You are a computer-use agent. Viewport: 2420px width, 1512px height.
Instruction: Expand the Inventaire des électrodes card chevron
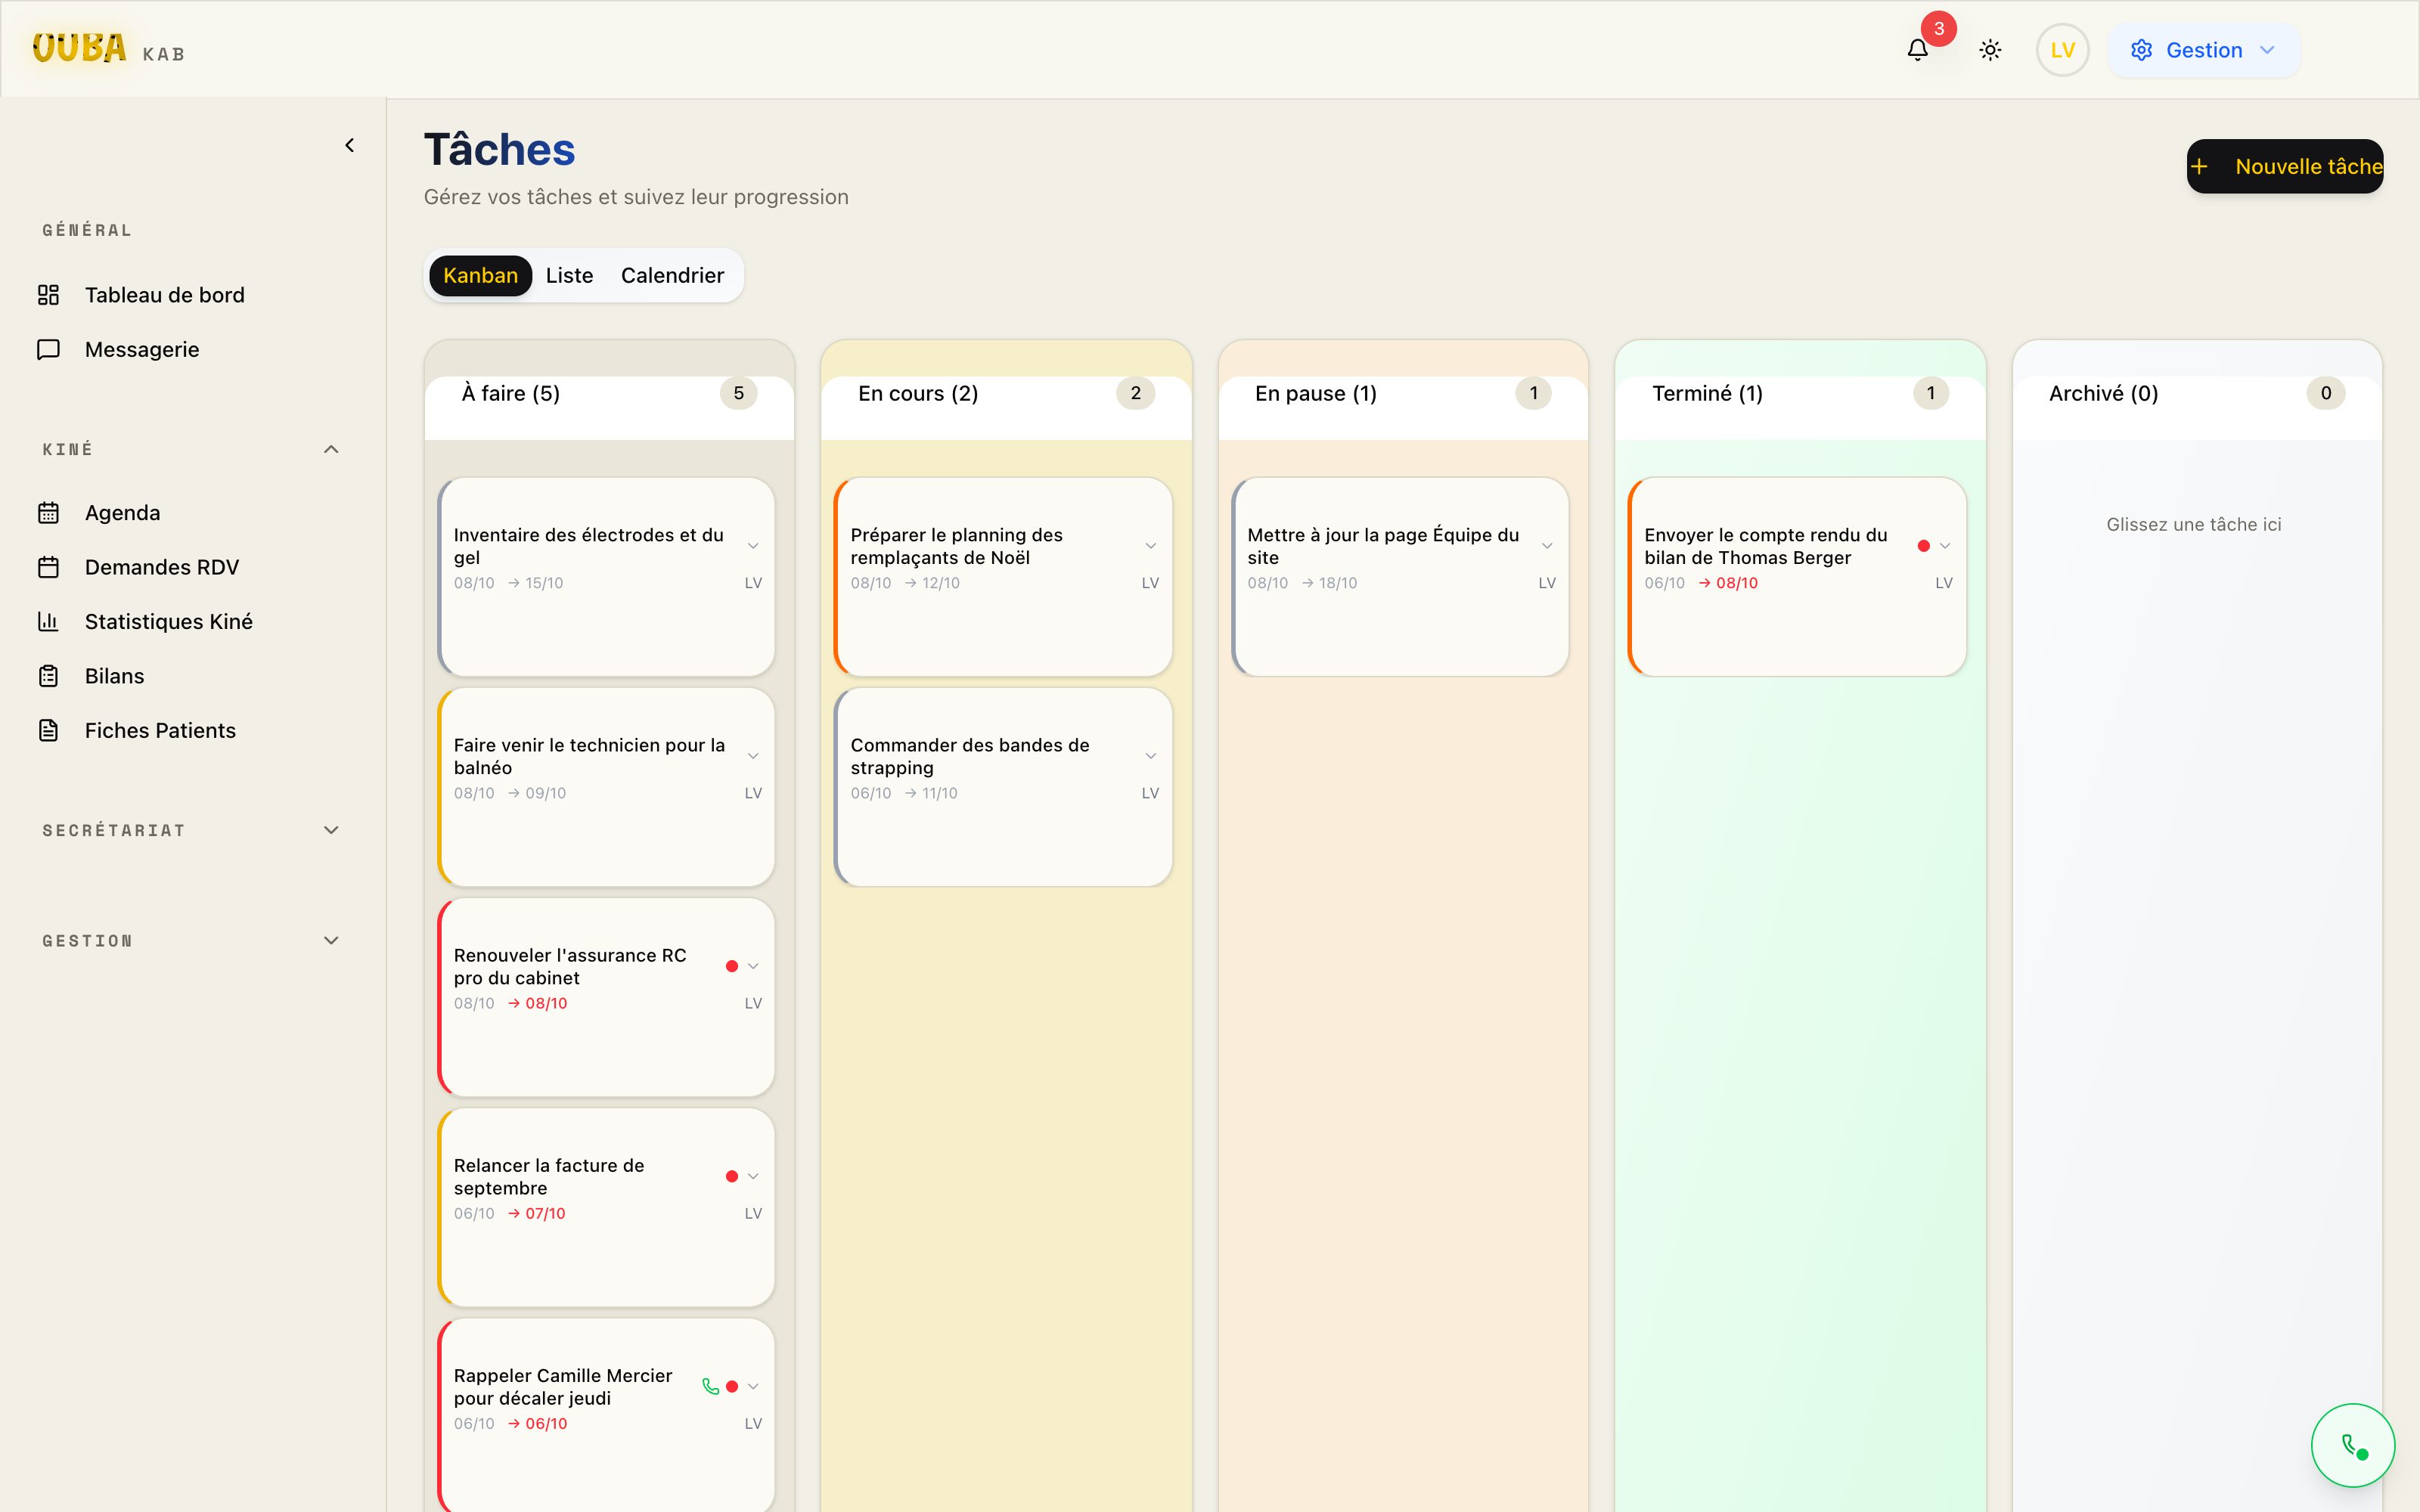coord(753,546)
